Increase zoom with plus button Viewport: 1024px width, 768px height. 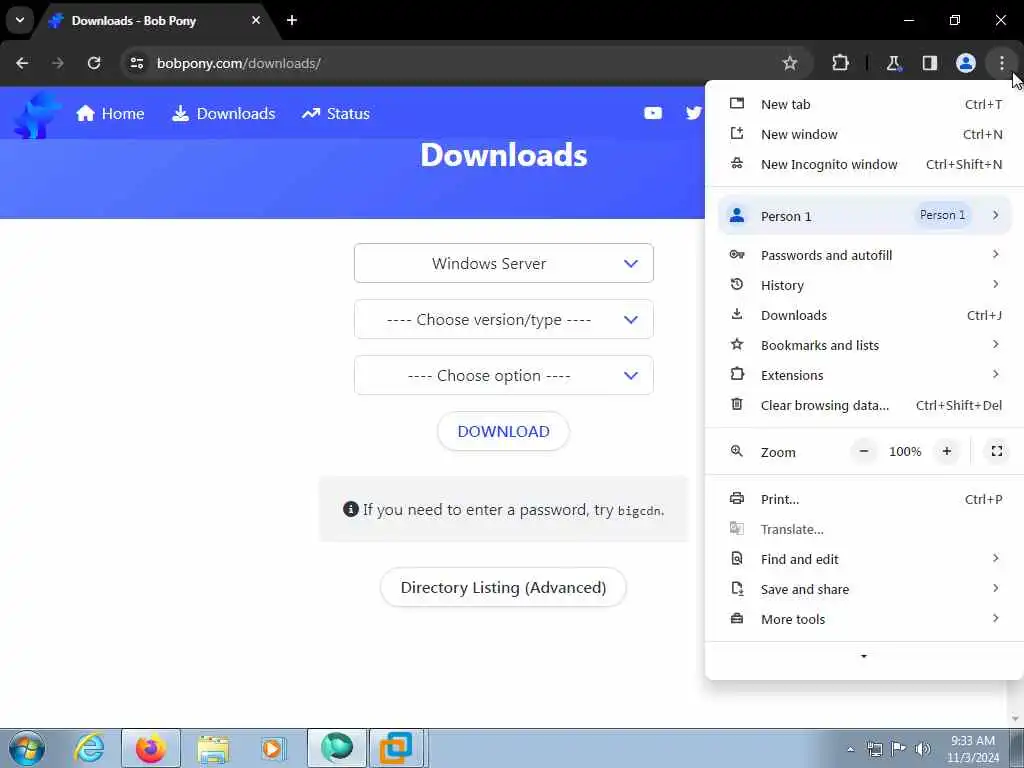click(x=946, y=451)
